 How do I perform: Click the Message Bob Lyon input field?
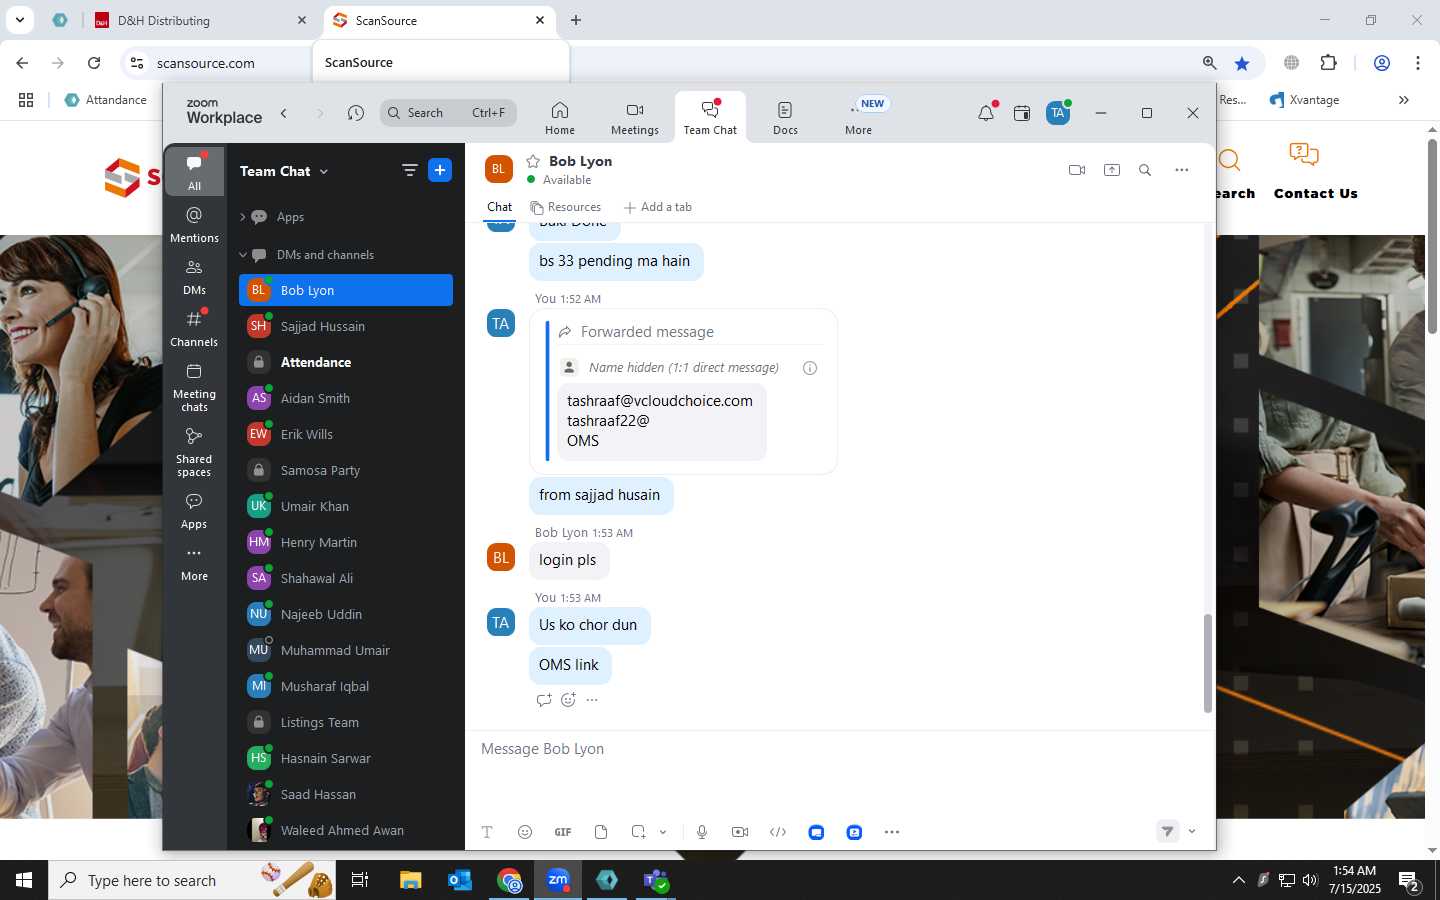(x=840, y=749)
